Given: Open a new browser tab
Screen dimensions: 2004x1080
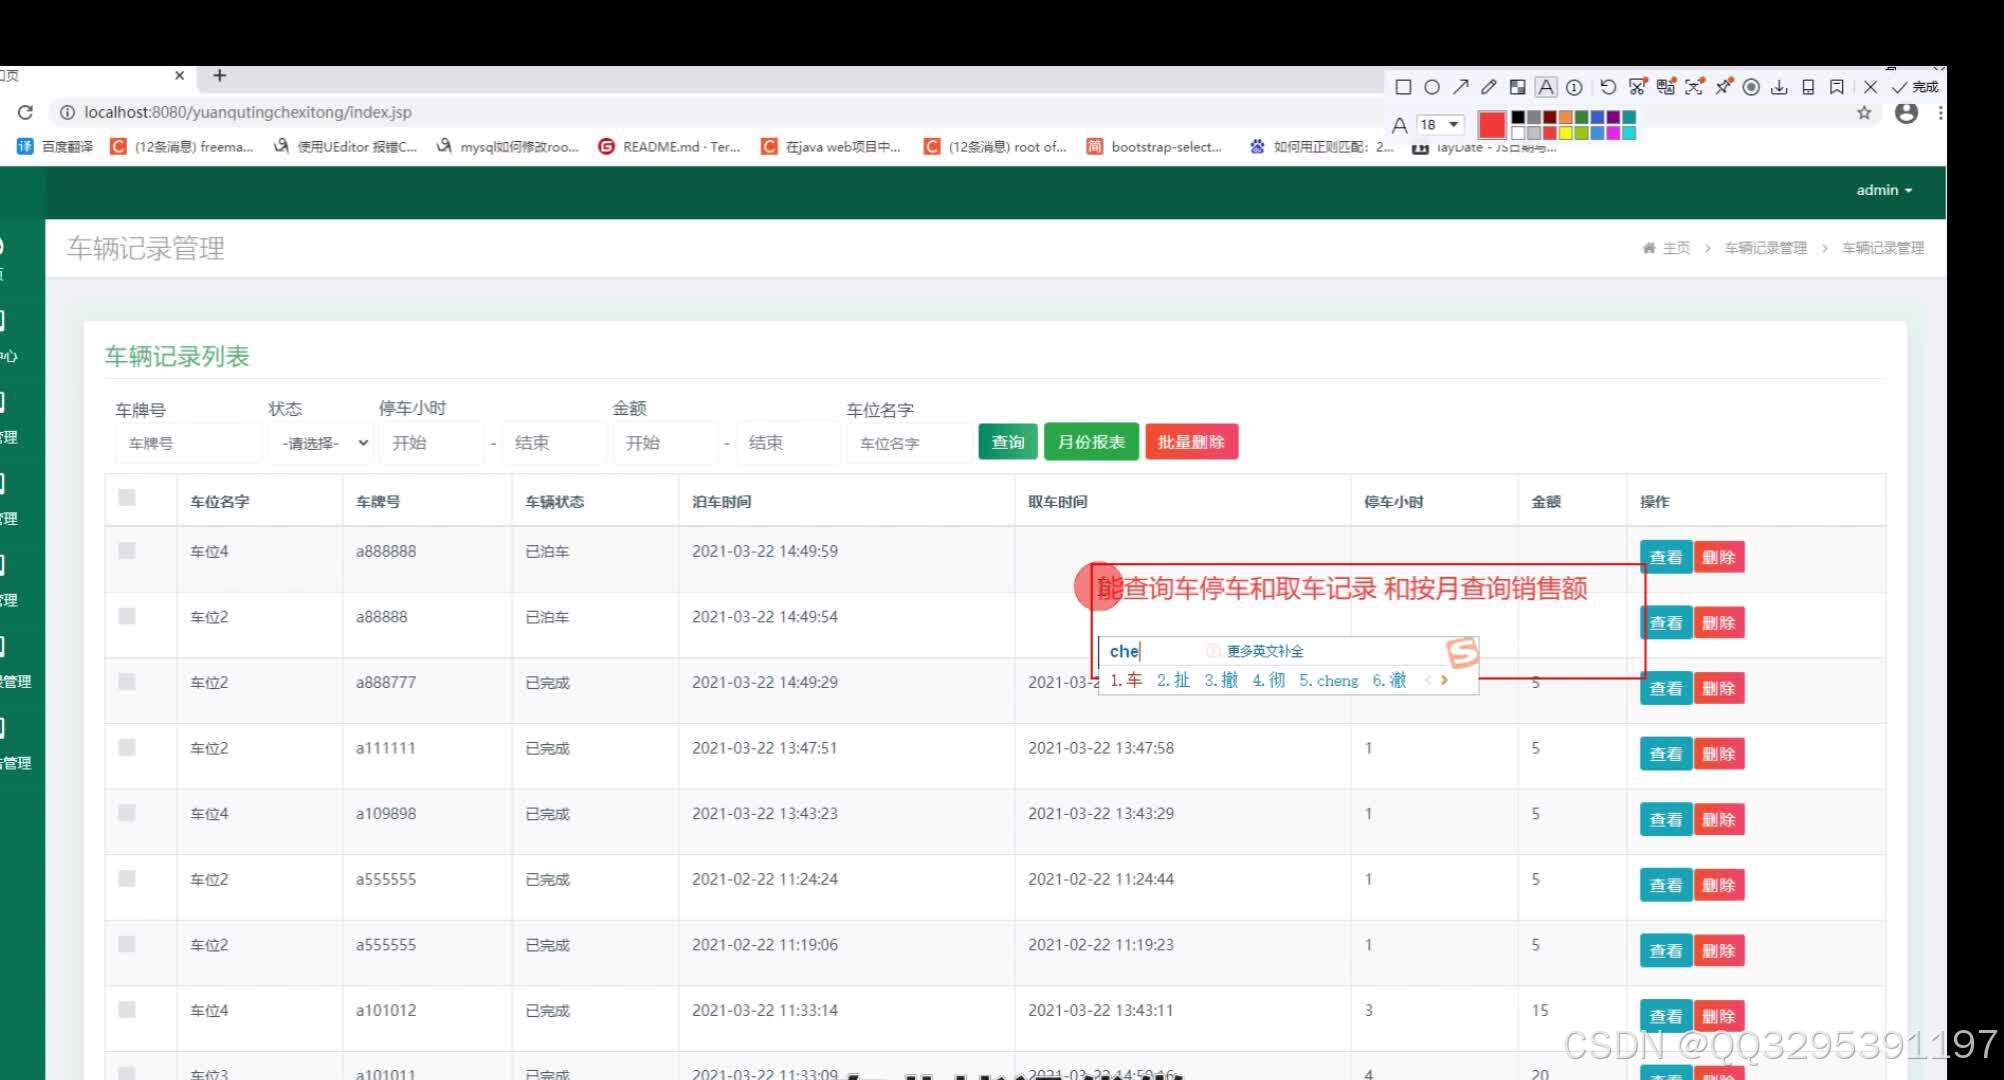Looking at the screenshot, I should point(219,75).
